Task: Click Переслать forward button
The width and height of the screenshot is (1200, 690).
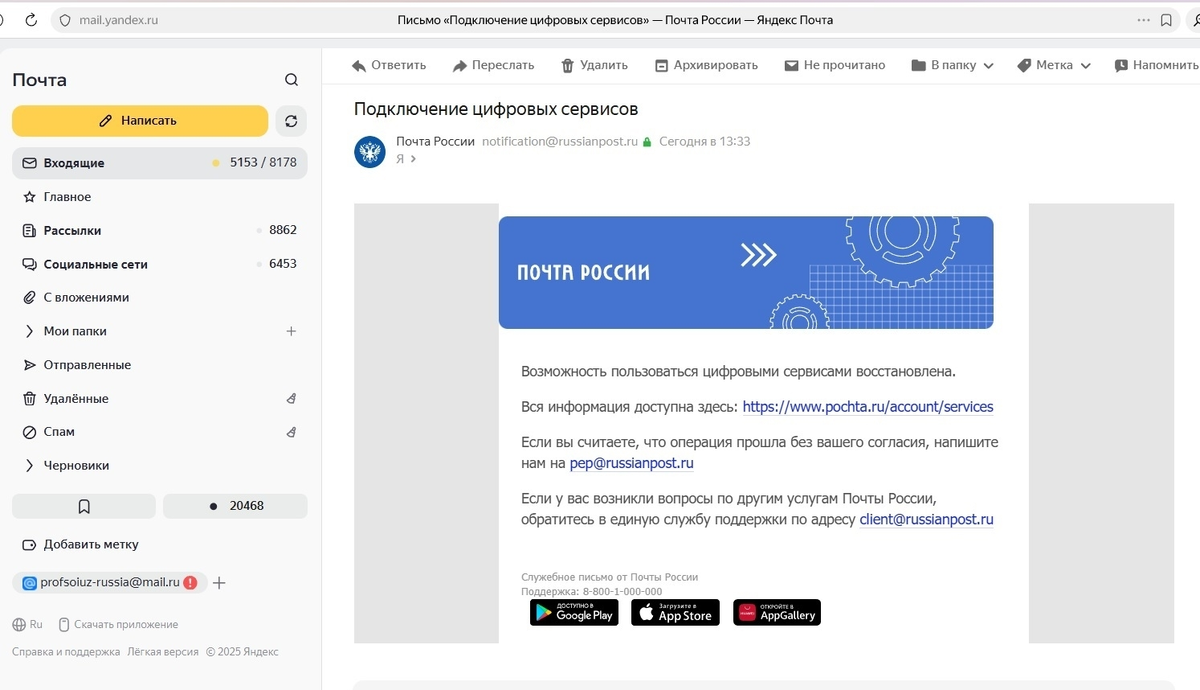Action: [x=493, y=65]
